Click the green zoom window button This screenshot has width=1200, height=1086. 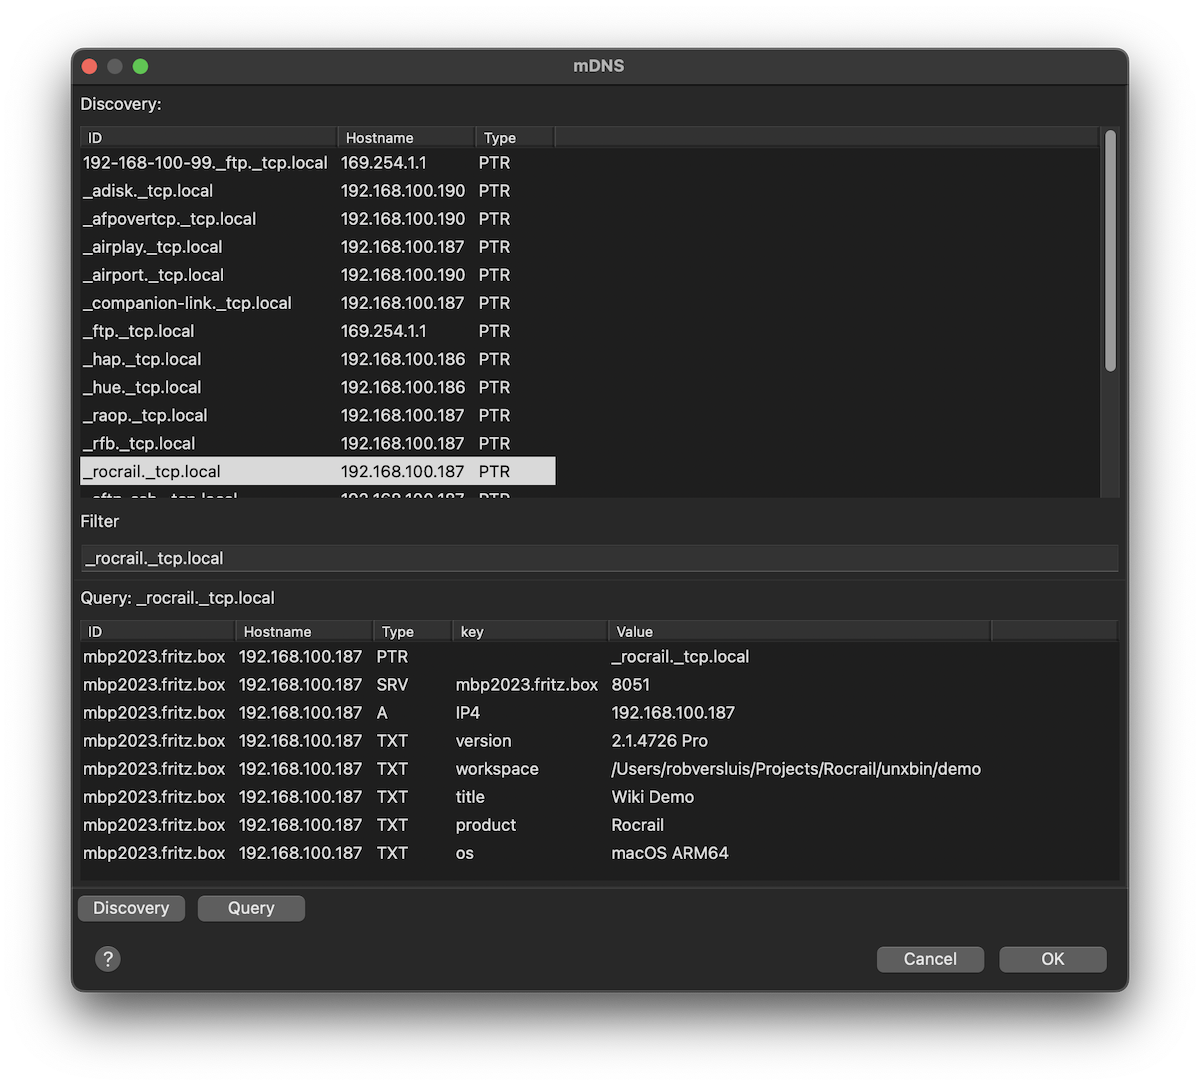coord(141,66)
